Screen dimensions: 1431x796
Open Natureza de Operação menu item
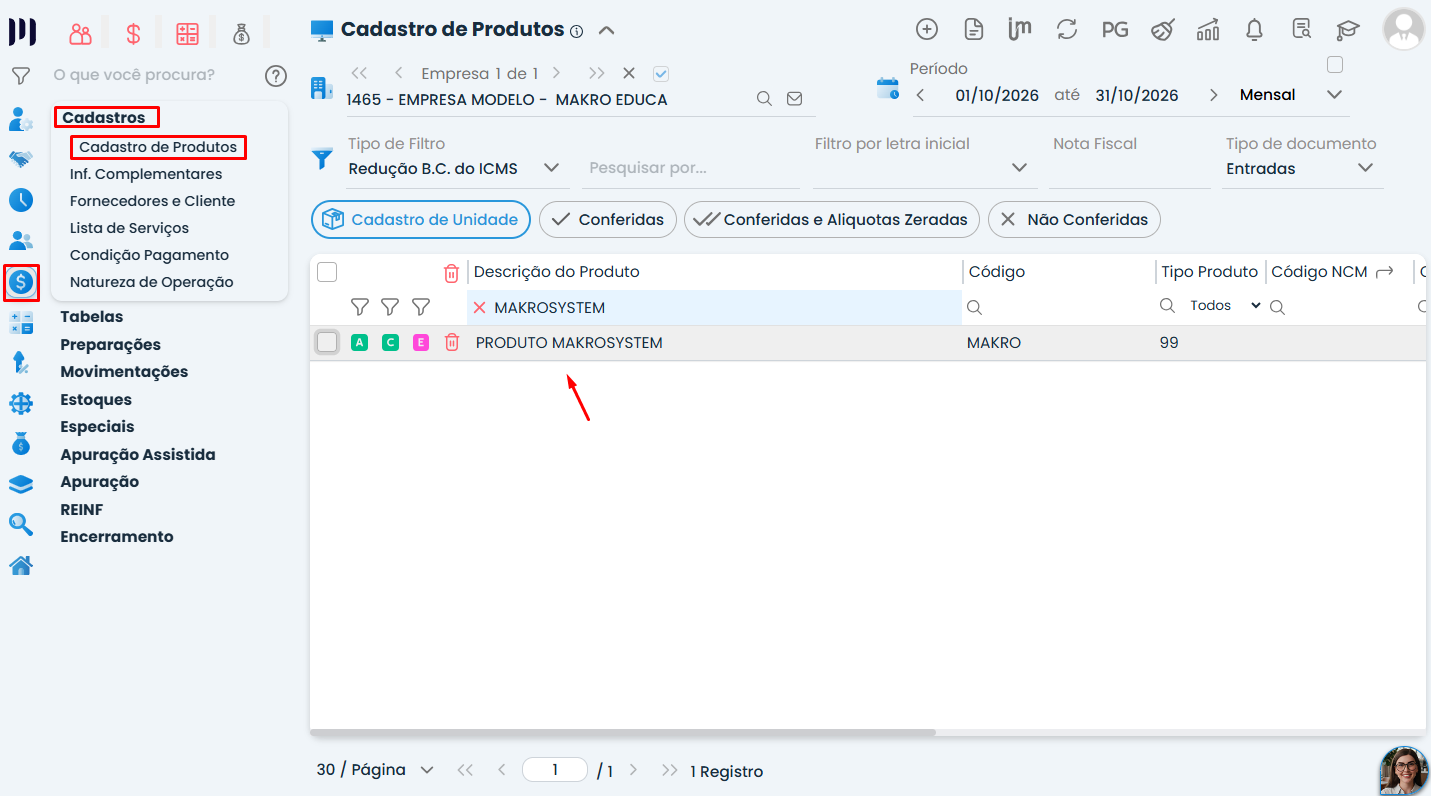152,282
